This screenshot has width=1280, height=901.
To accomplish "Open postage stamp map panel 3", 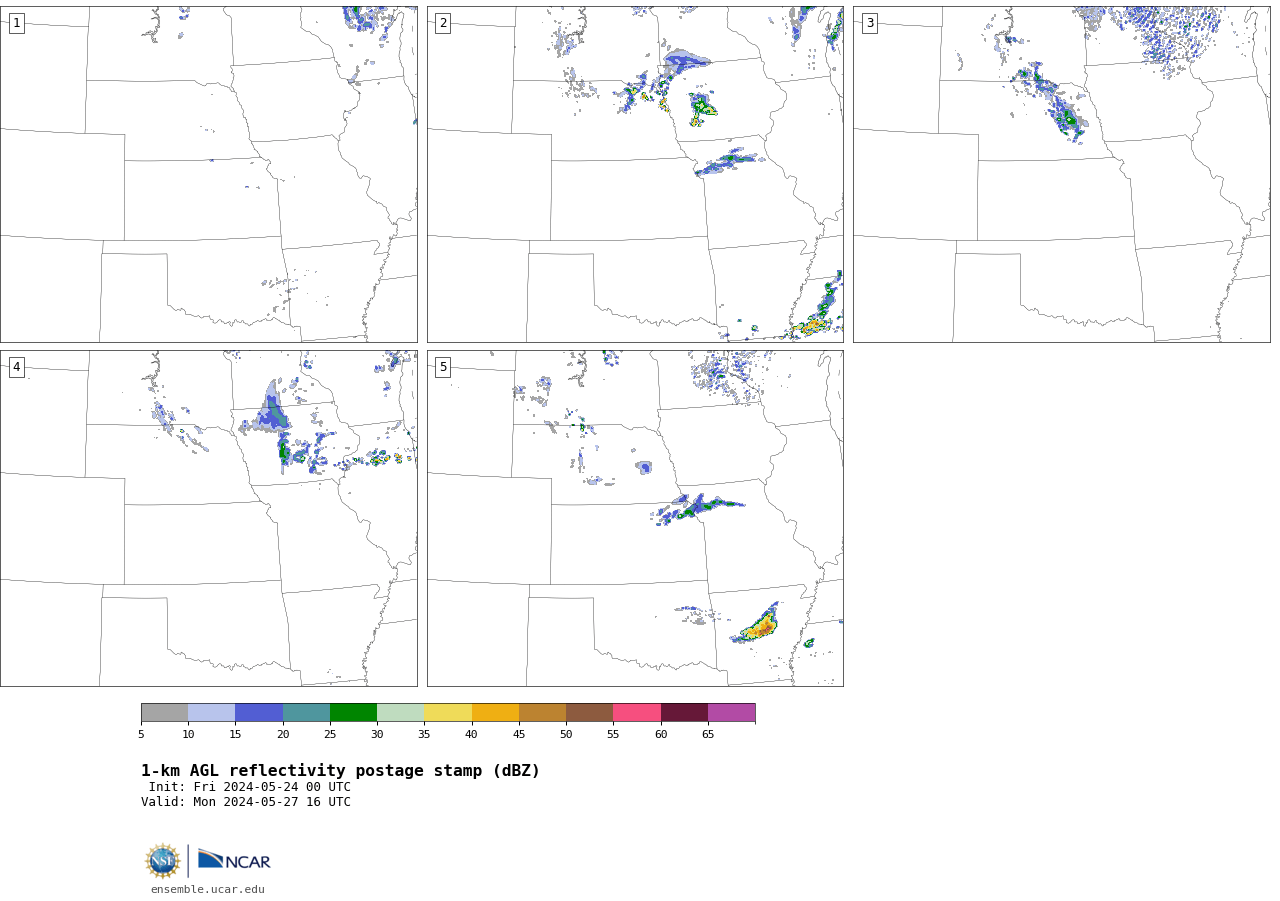I will point(1061,174).
